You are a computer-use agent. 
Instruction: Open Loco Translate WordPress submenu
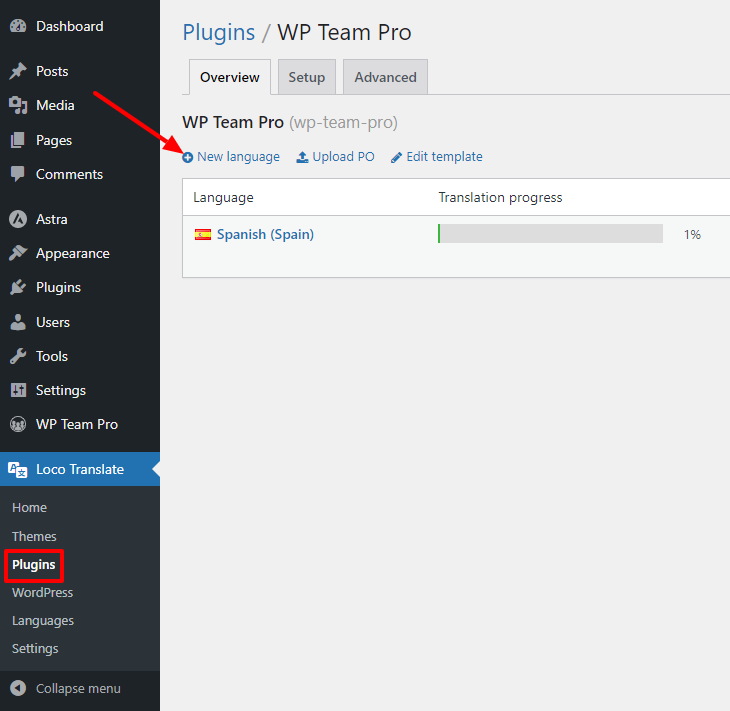42,593
